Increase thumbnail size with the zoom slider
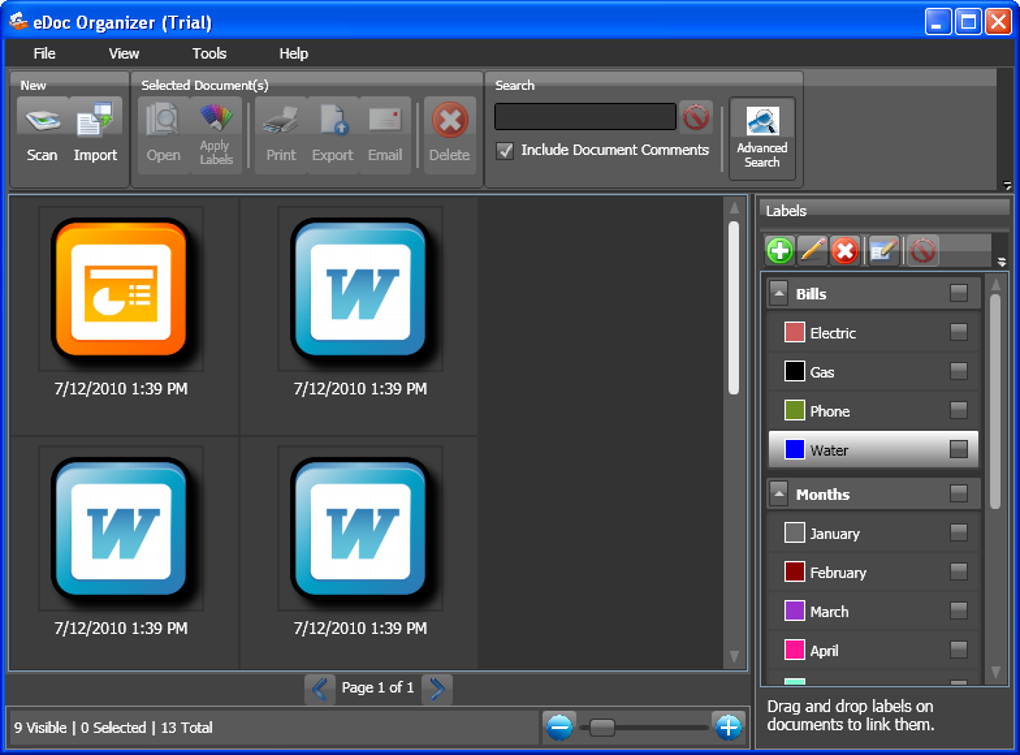Image resolution: width=1020 pixels, height=755 pixels. [728, 727]
